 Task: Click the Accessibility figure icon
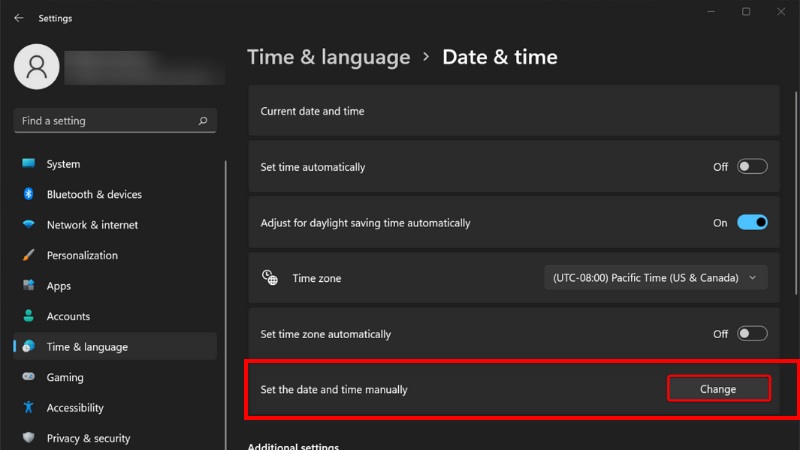[29, 407]
